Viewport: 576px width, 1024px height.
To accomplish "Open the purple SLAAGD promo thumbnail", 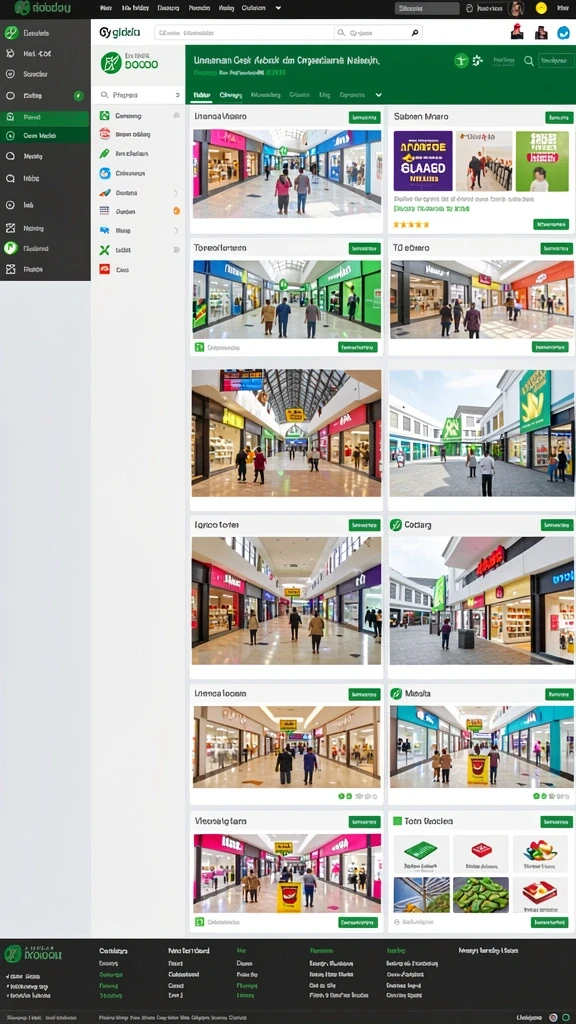I will [x=423, y=161].
